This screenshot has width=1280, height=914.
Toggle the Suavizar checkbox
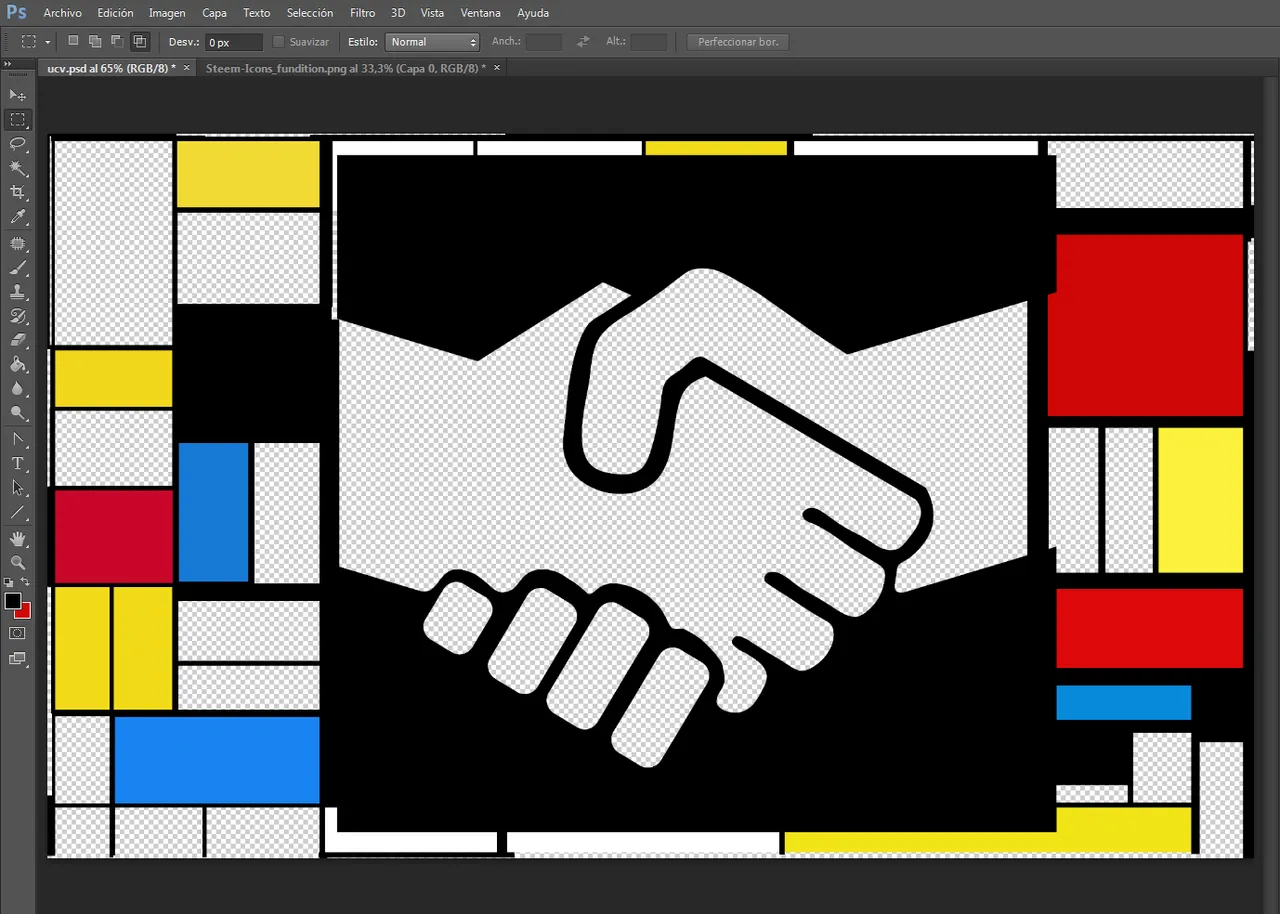click(x=279, y=42)
